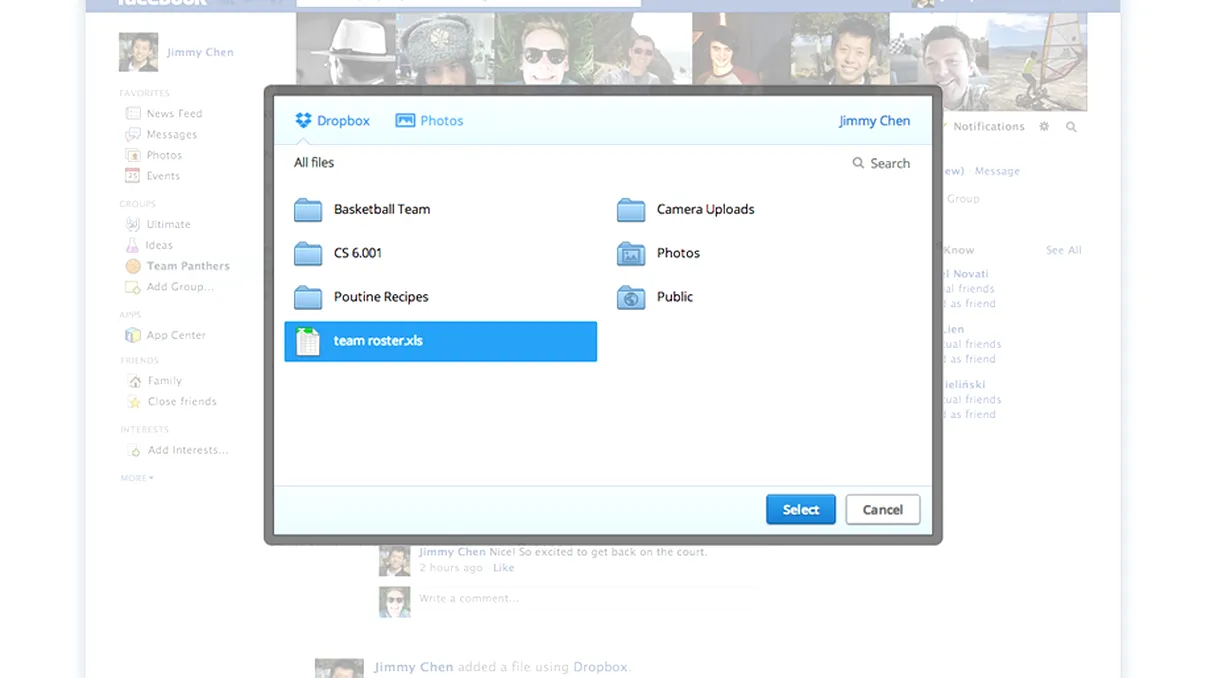The image size is (1206, 678).
Task: Click App Center cube icon in sidebar
Action: pos(132,335)
